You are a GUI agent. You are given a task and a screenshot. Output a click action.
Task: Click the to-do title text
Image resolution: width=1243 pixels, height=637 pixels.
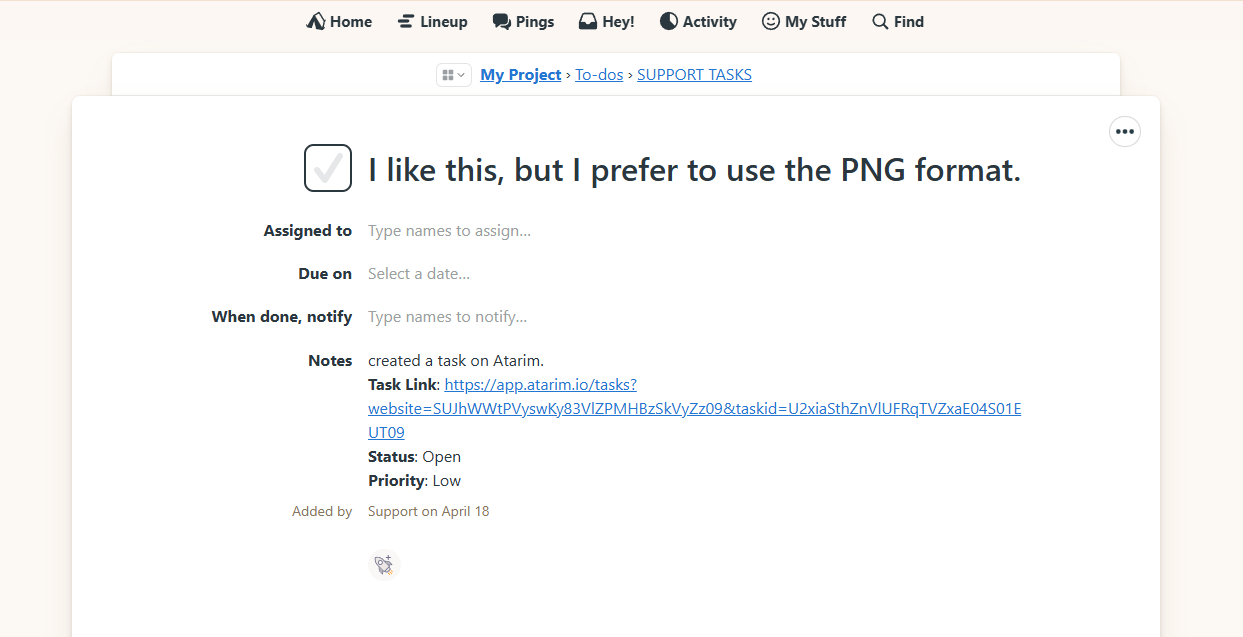[x=694, y=170]
